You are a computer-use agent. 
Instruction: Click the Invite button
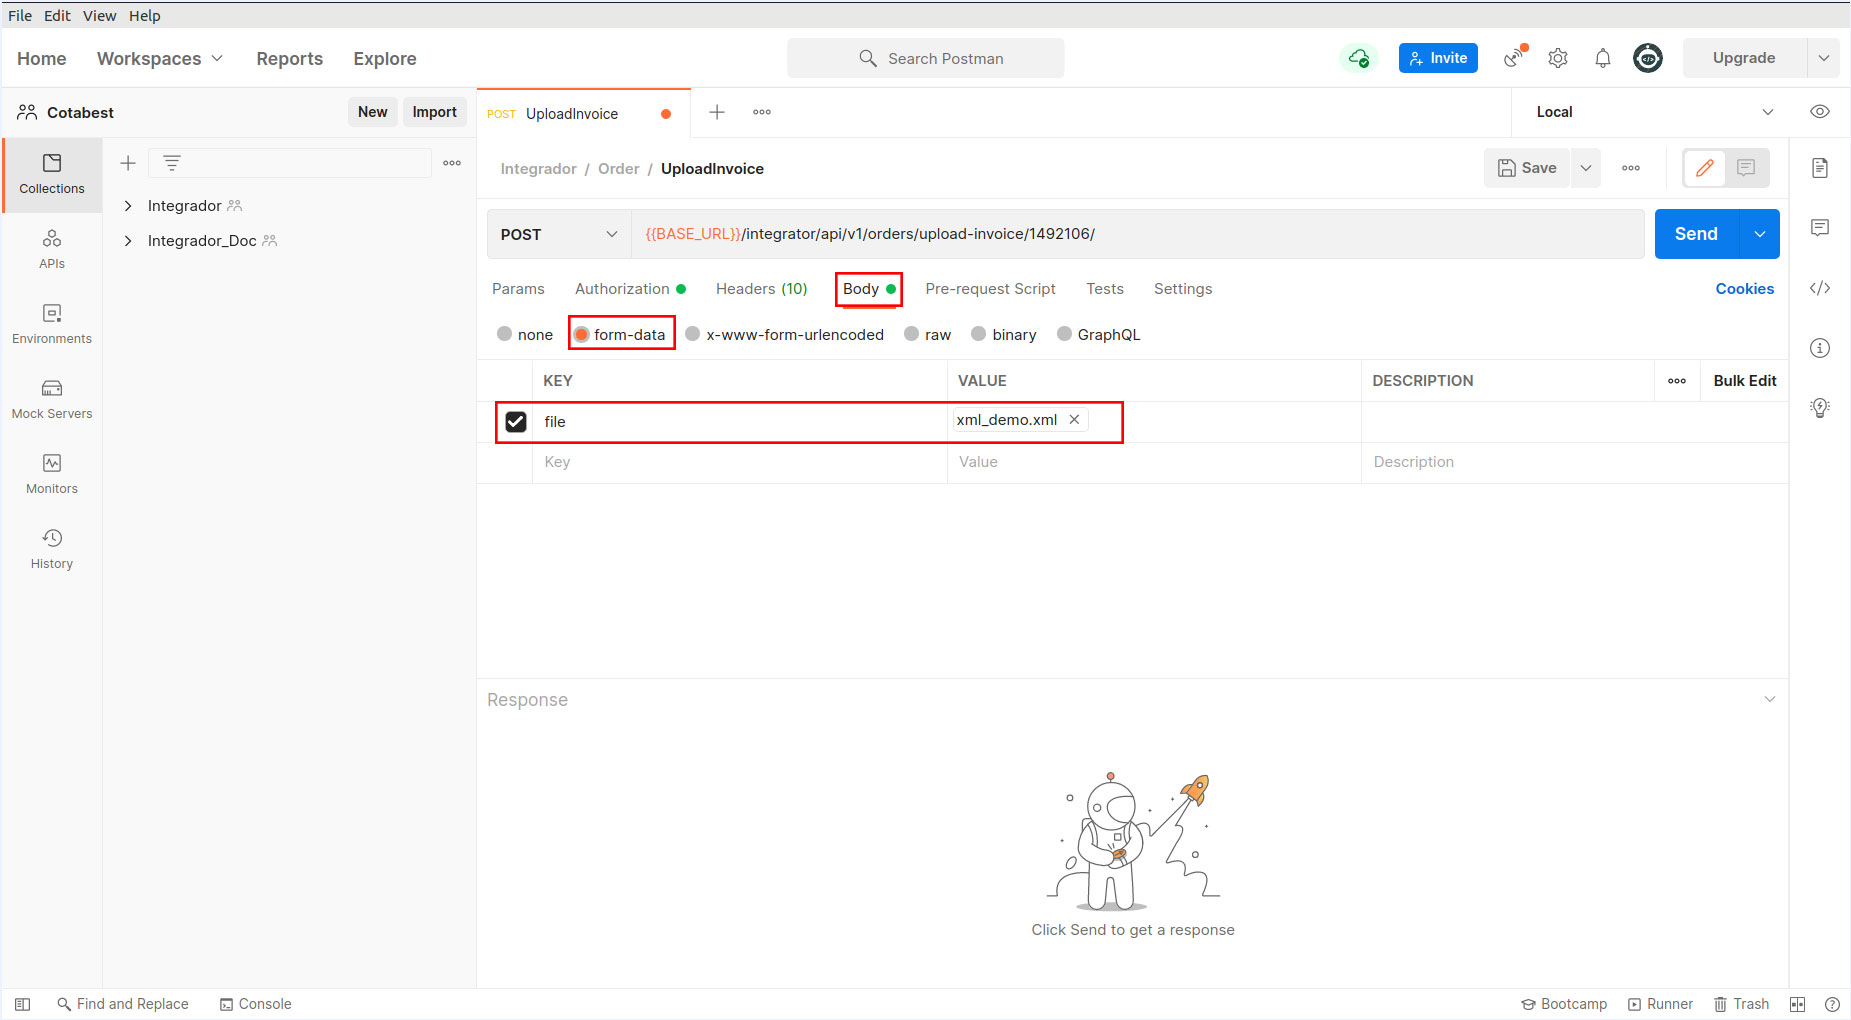tap(1438, 58)
